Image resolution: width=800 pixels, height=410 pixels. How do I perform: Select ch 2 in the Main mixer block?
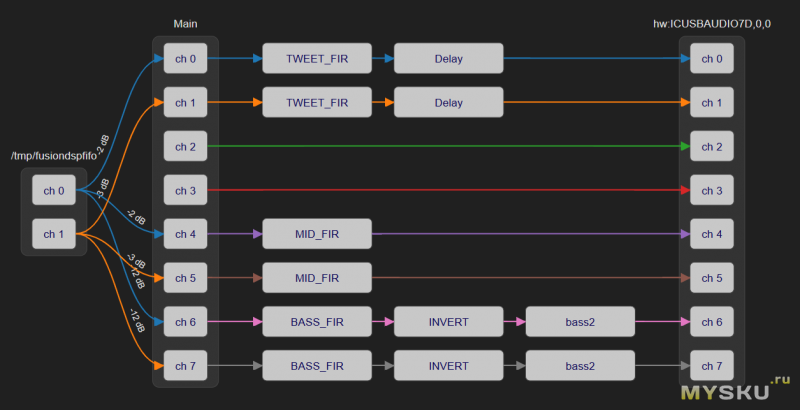tap(185, 147)
